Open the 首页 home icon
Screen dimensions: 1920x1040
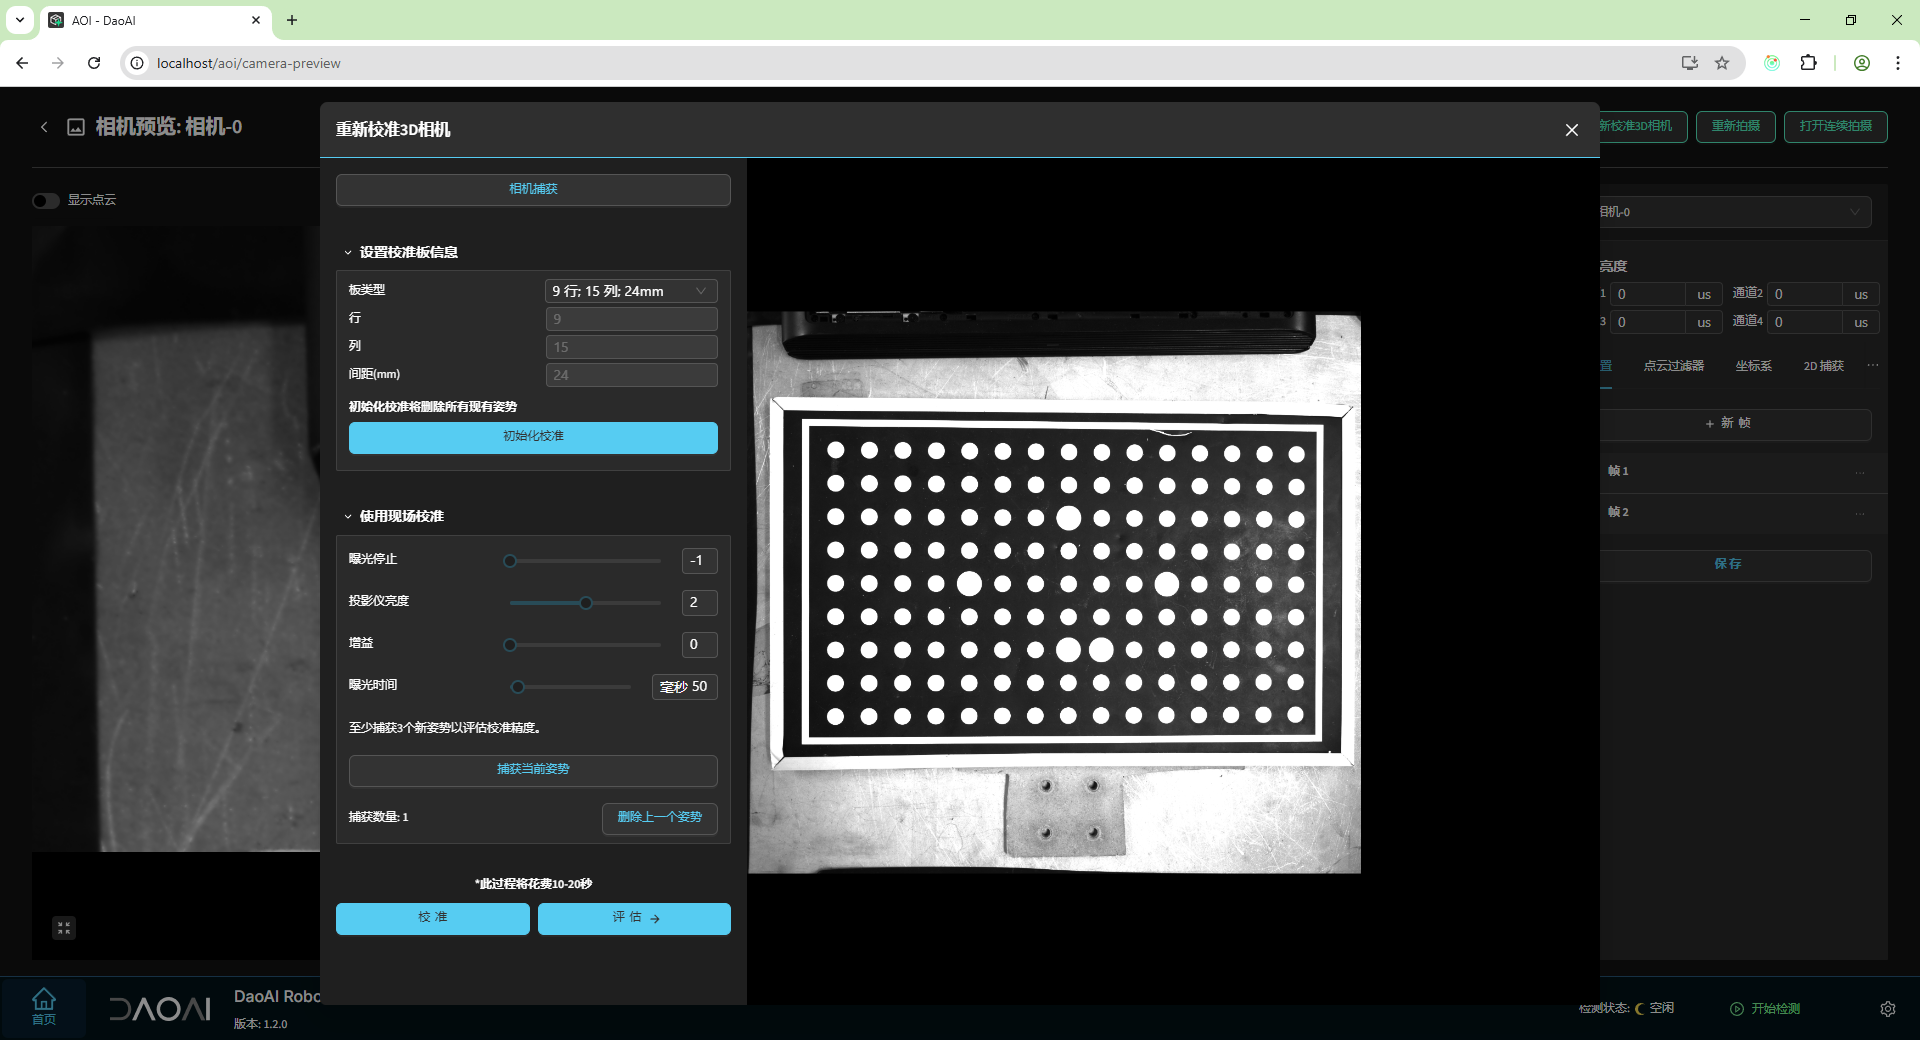click(x=44, y=1006)
